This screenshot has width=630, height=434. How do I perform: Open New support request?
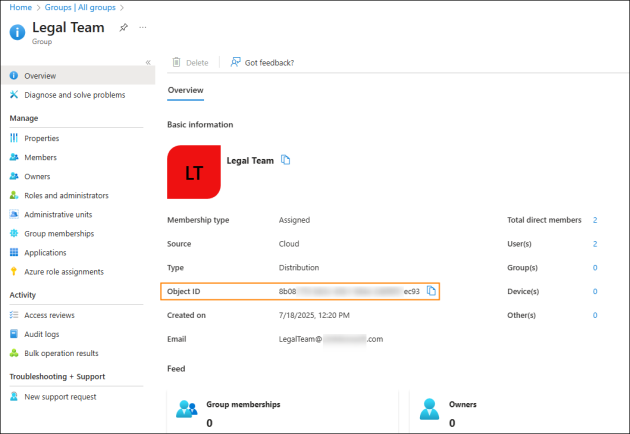coord(60,397)
